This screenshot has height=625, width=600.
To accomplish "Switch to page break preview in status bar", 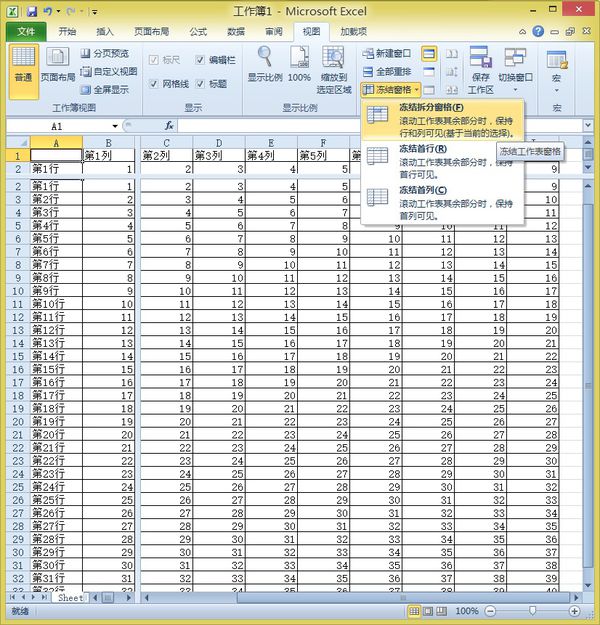I will click(x=441, y=611).
